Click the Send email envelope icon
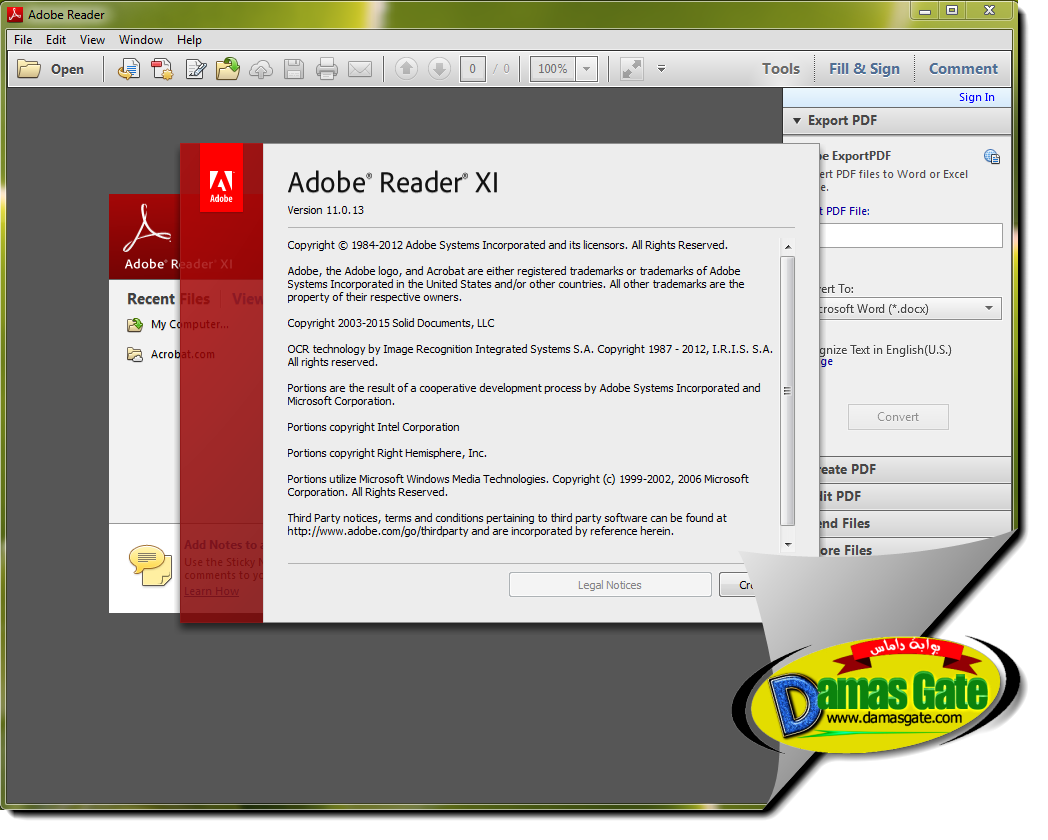This screenshot has width=1048, height=840. [360, 69]
